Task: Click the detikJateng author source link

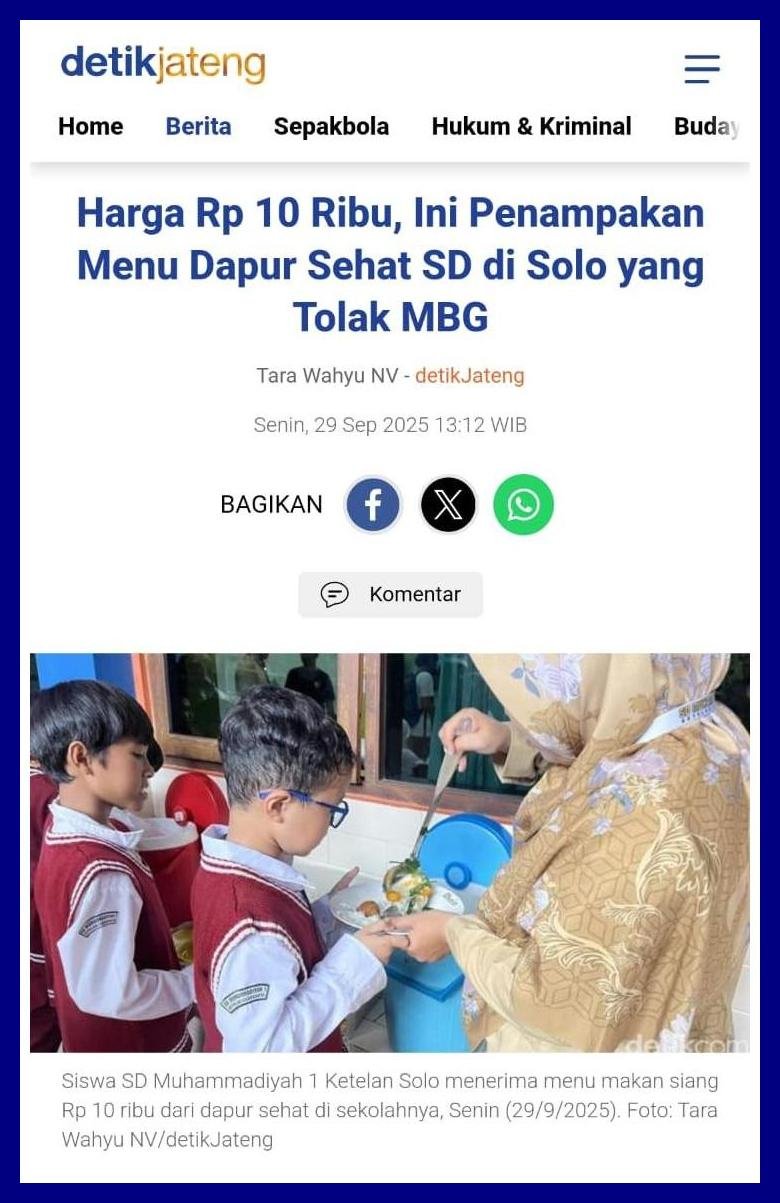Action: 470,376
